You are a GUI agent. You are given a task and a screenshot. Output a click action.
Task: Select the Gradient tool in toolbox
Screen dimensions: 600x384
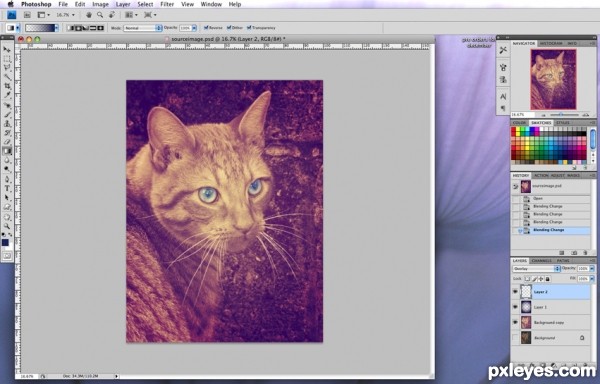(x=7, y=151)
